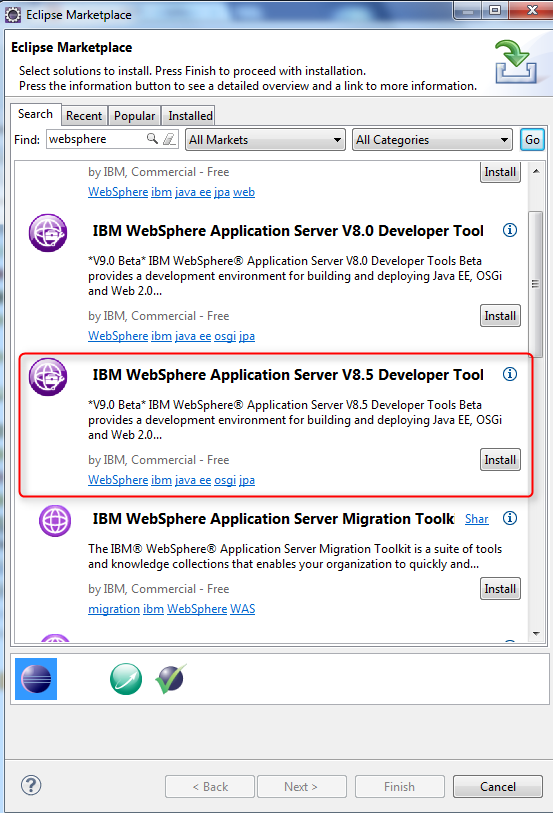
Task: Click the Finish button
Action: [x=400, y=787]
